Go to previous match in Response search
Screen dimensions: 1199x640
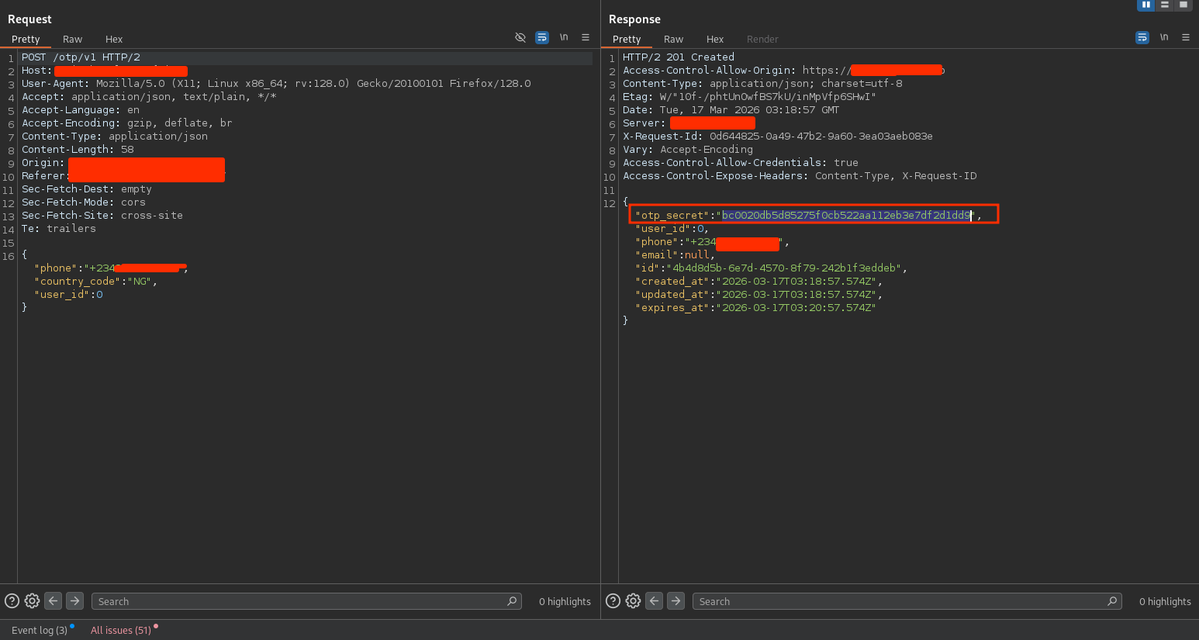[x=654, y=601]
